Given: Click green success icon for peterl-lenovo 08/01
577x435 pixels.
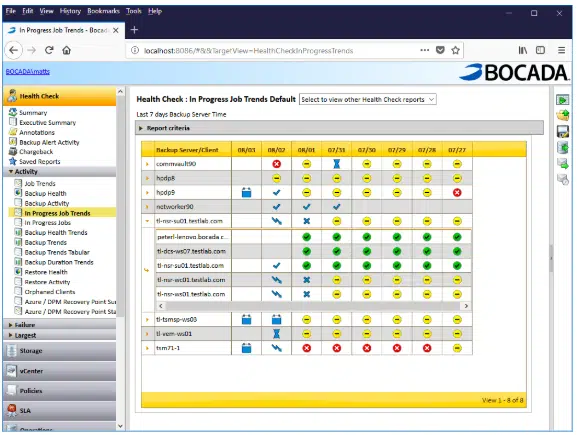Looking at the screenshot, I should (306, 237).
